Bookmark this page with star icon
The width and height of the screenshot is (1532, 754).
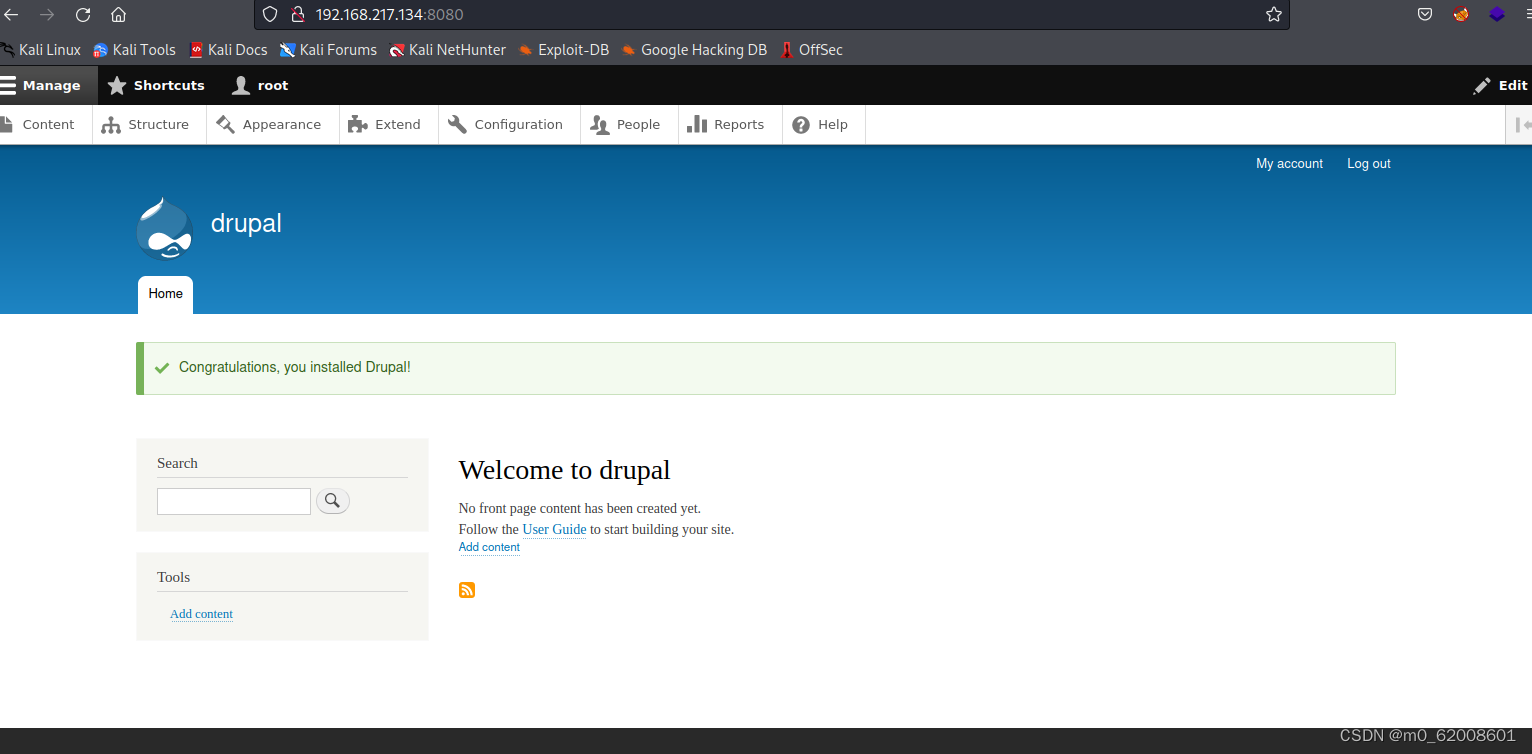tap(1273, 14)
